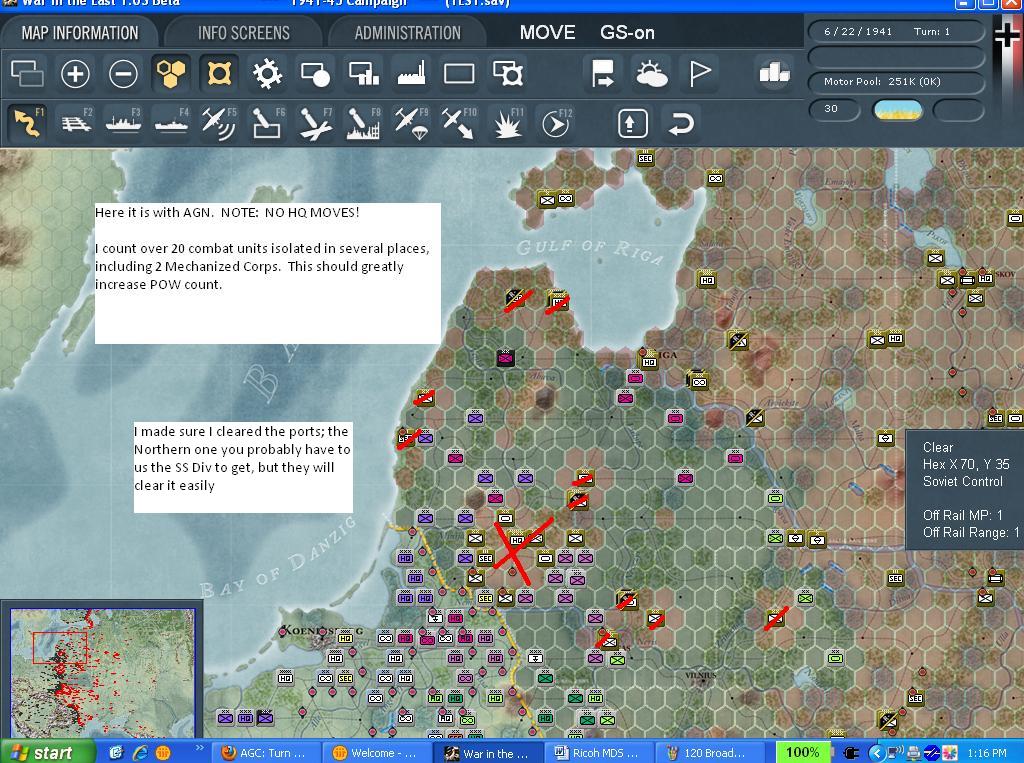Click the boxed up-arrow icon

[632, 123]
